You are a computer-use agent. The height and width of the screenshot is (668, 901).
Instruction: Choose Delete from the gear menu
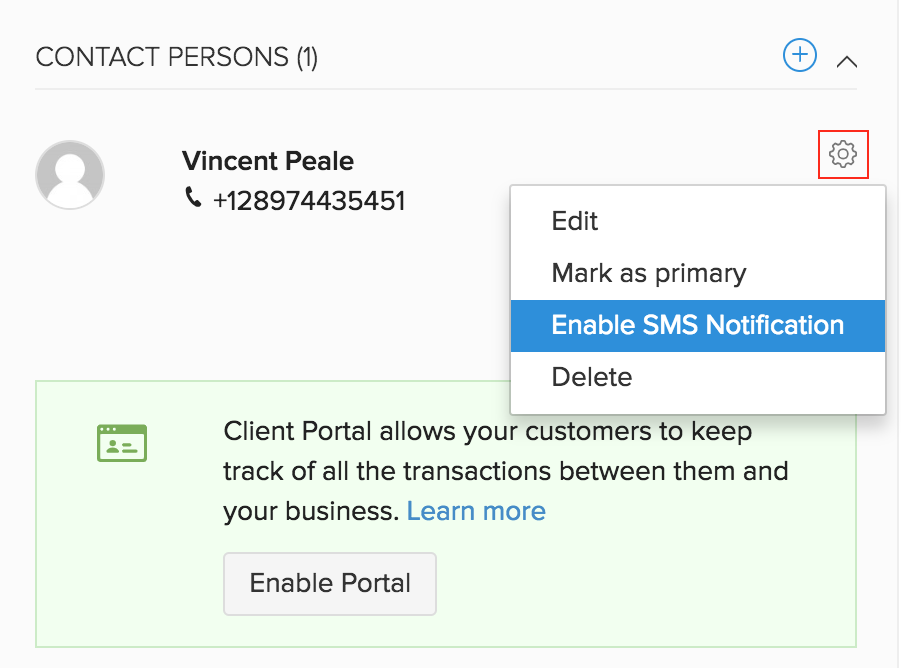pos(591,377)
